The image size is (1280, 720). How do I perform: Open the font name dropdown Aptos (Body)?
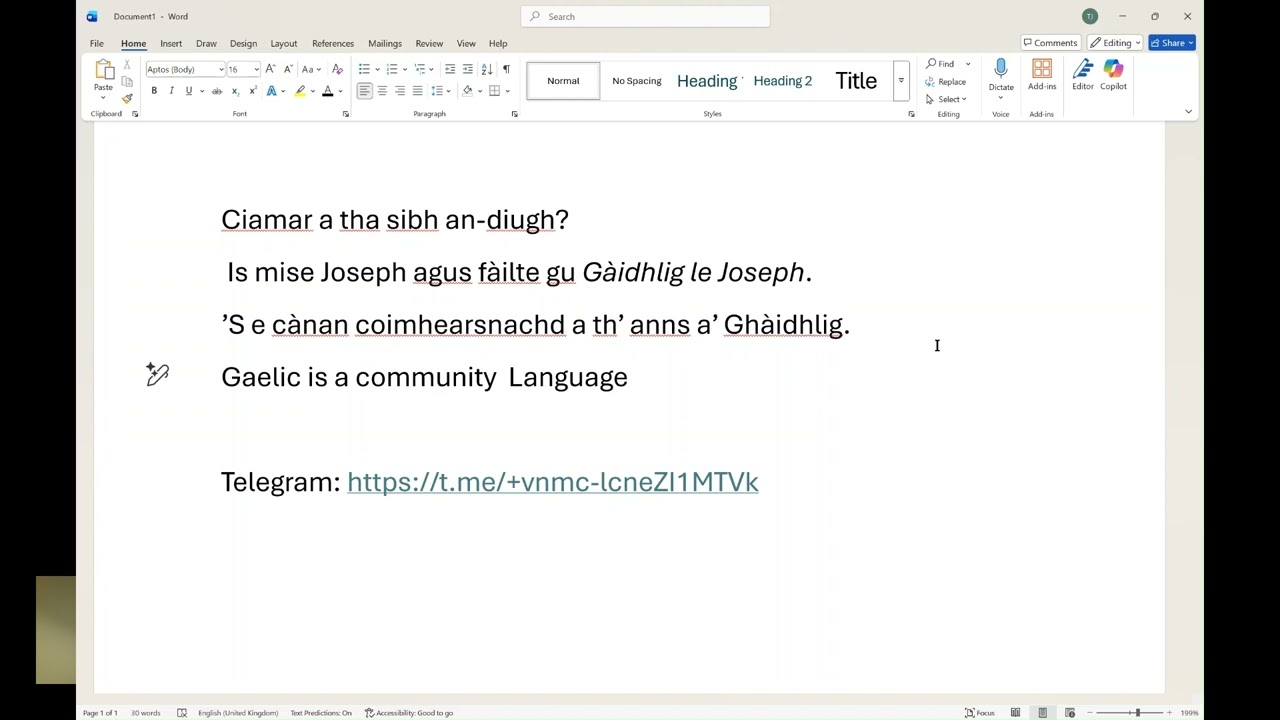point(221,69)
